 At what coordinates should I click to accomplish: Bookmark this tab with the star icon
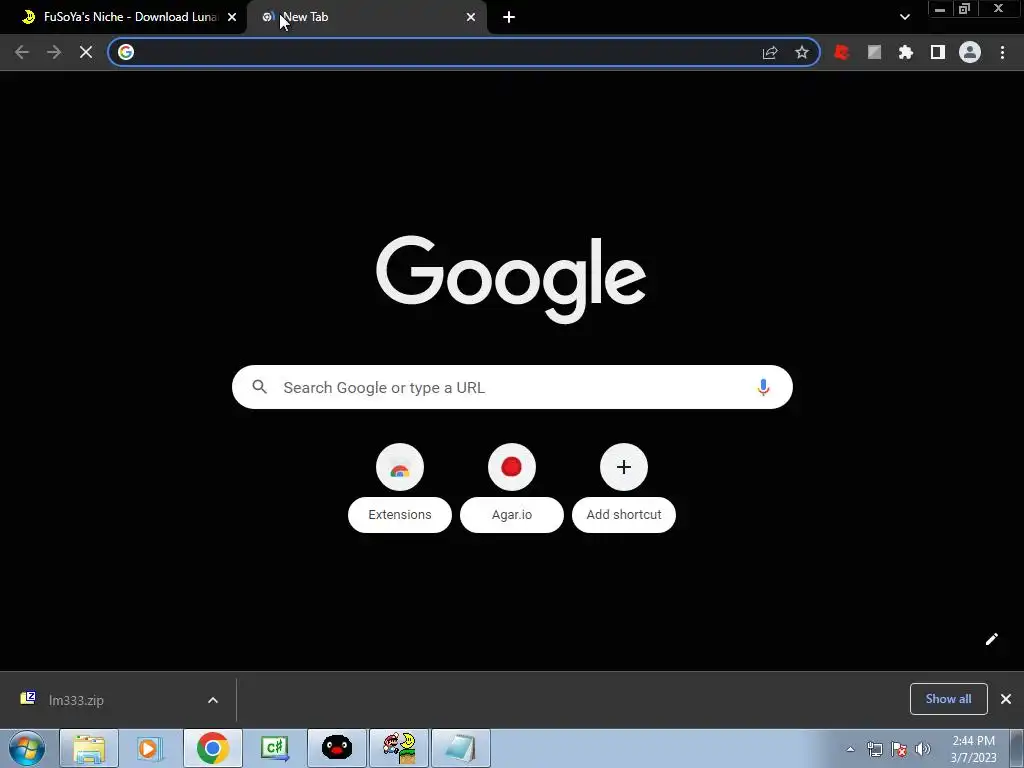click(x=802, y=52)
